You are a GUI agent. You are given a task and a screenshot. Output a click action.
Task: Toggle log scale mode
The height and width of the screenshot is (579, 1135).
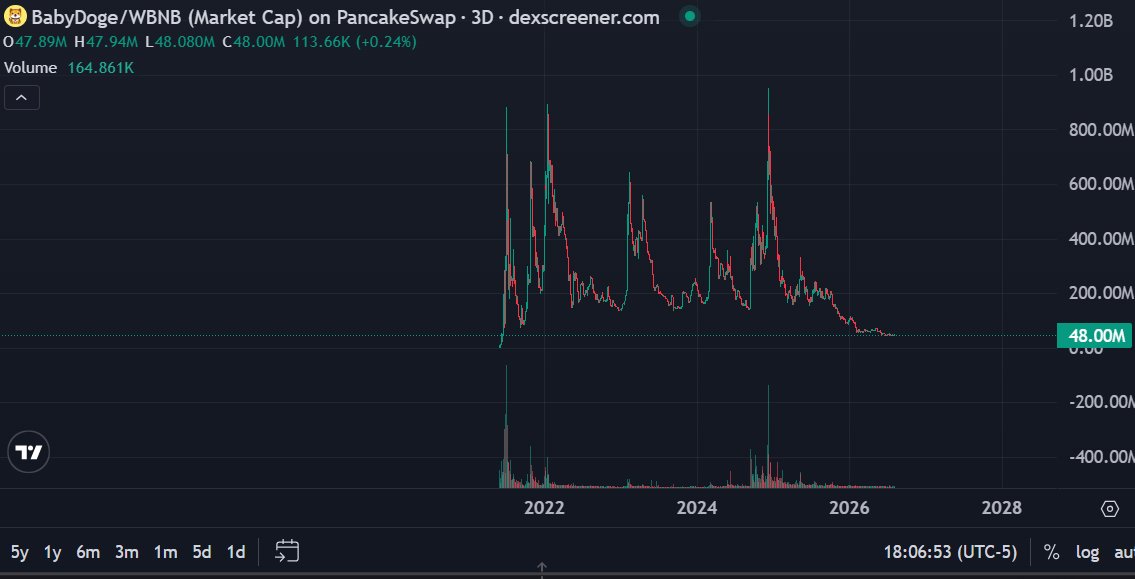point(1087,552)
